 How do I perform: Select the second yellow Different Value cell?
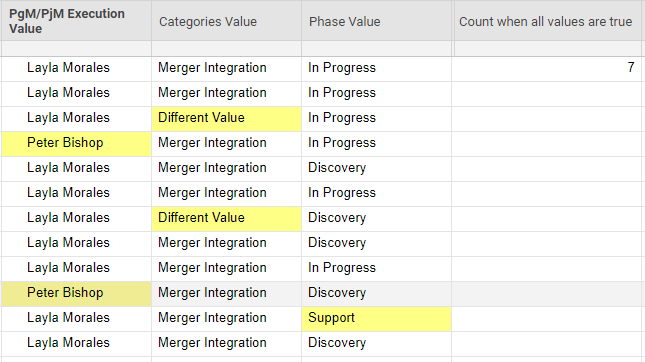226,218
